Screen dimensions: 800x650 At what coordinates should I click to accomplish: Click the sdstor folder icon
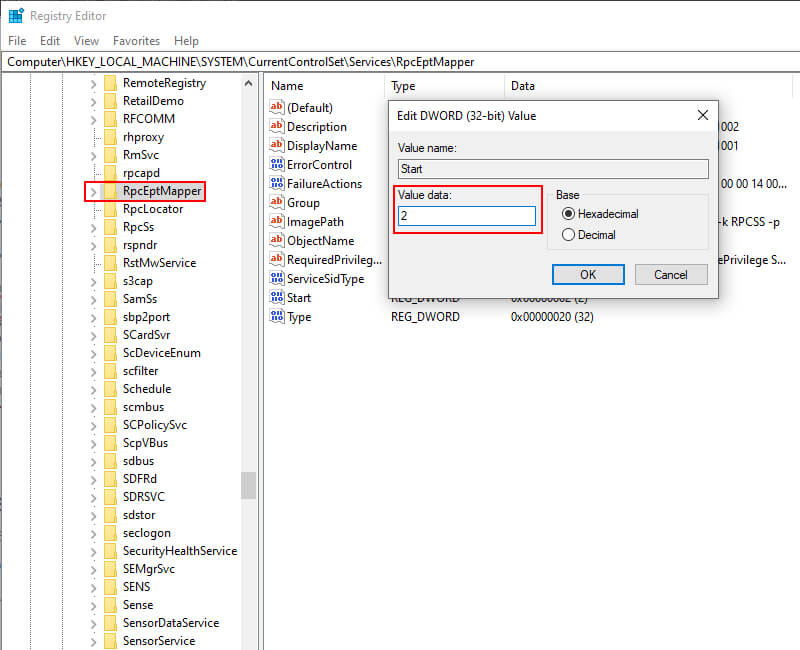click(x=110, y=515)
